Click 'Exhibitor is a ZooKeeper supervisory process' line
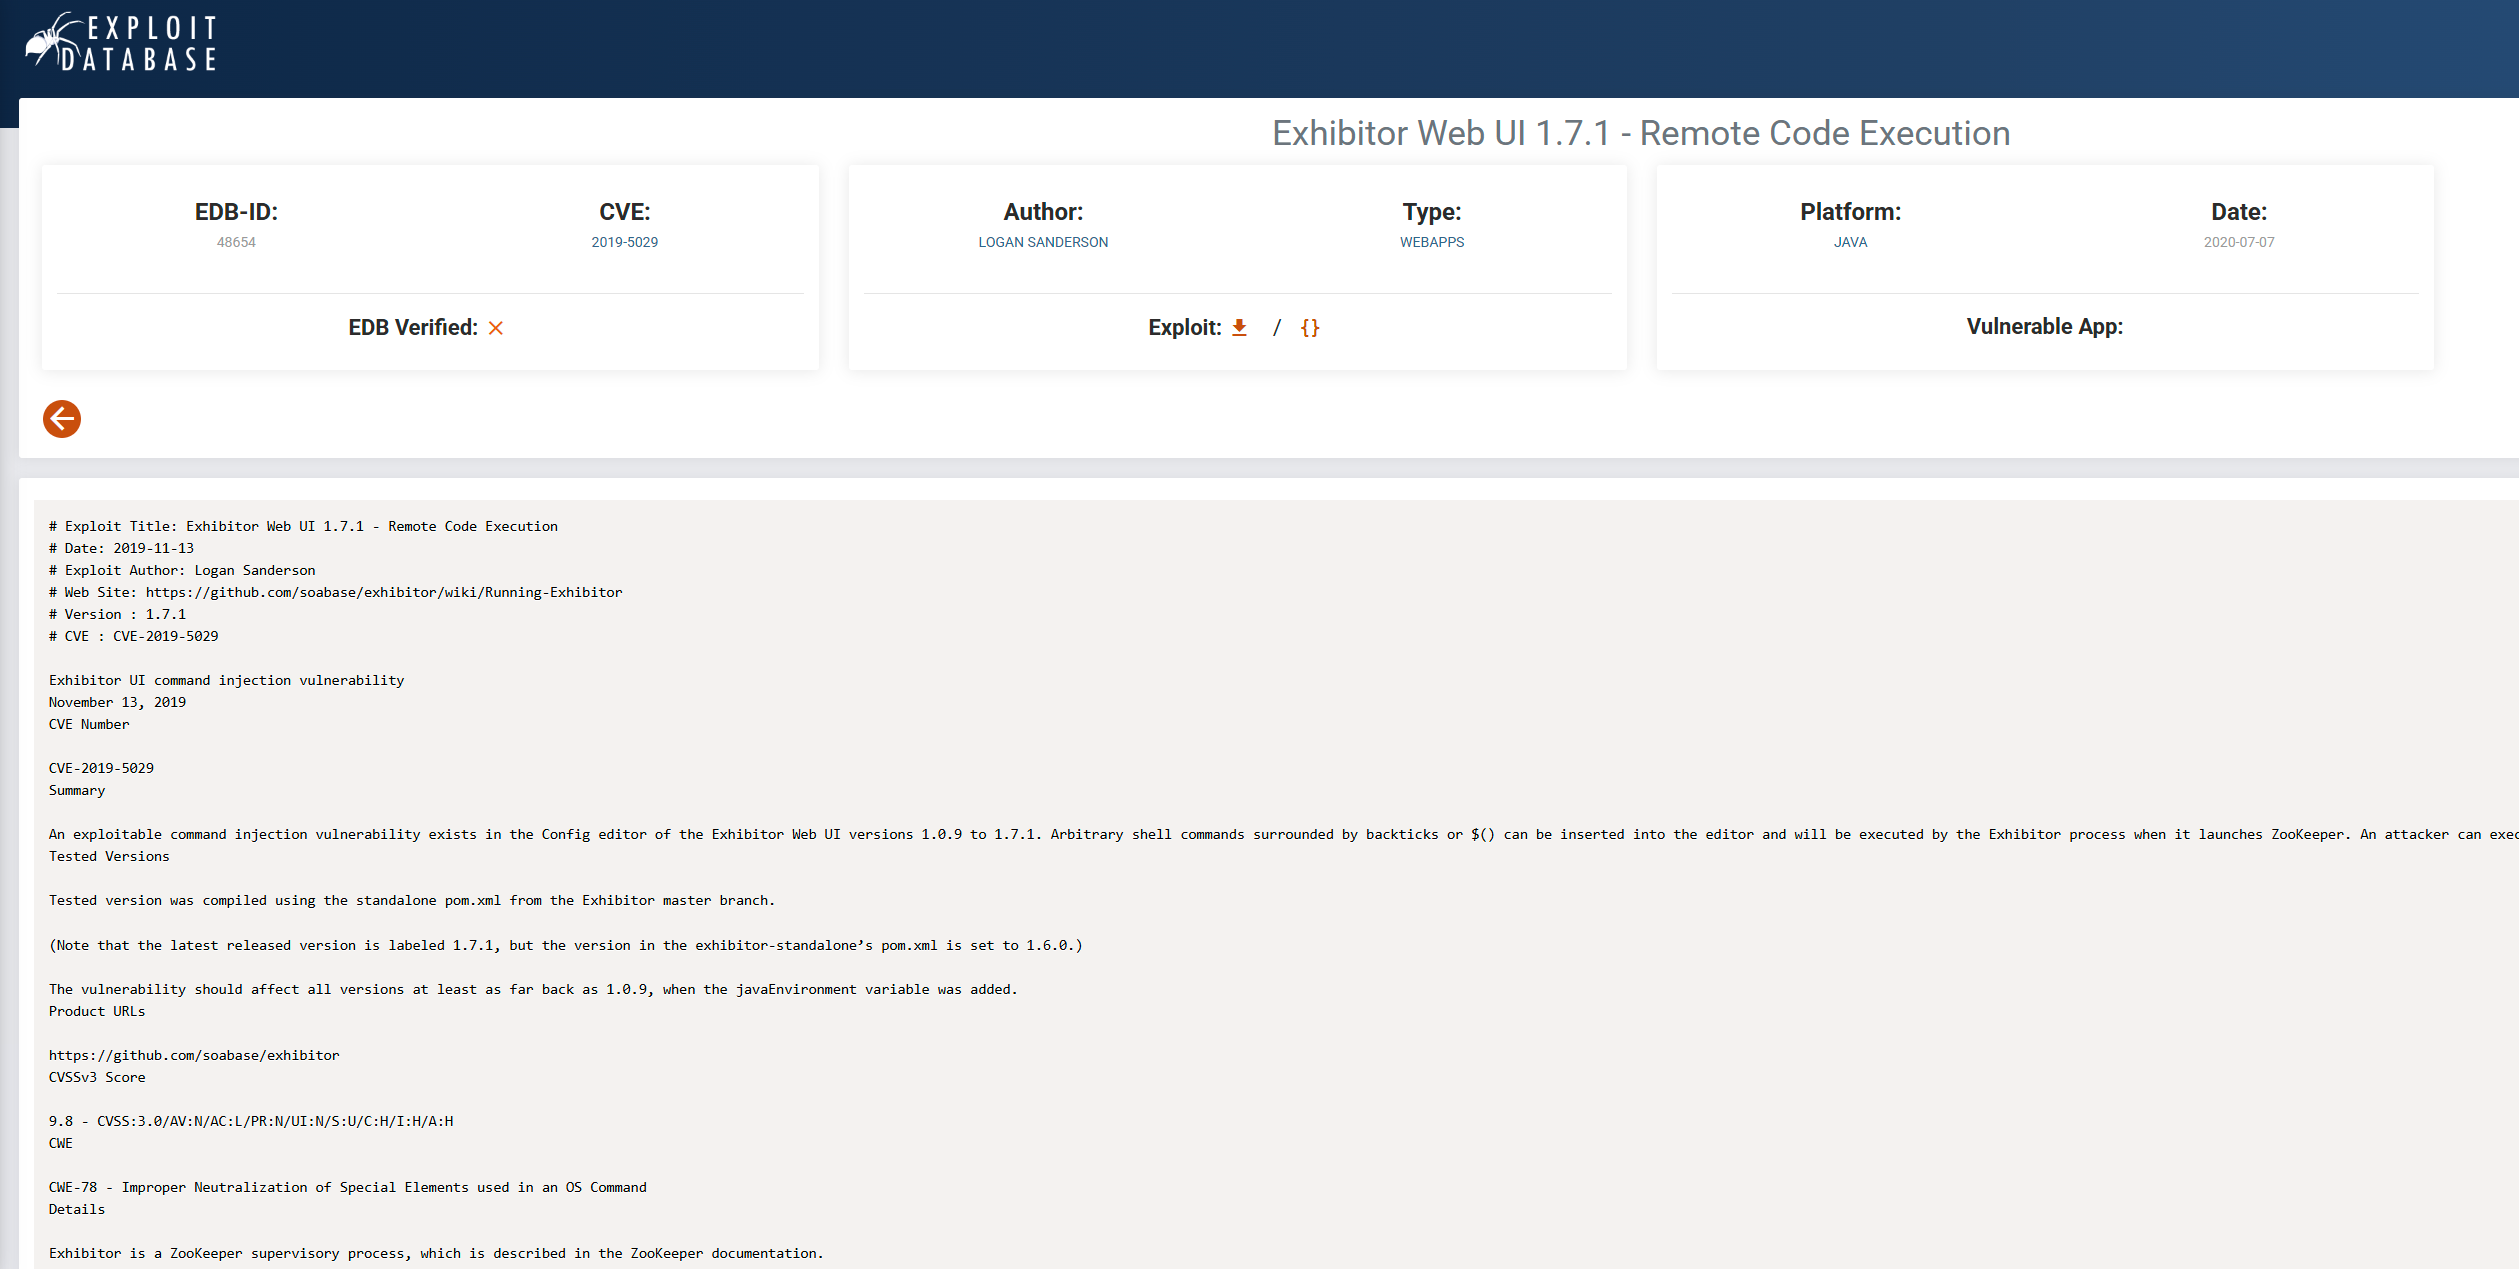 (436, 1253)
